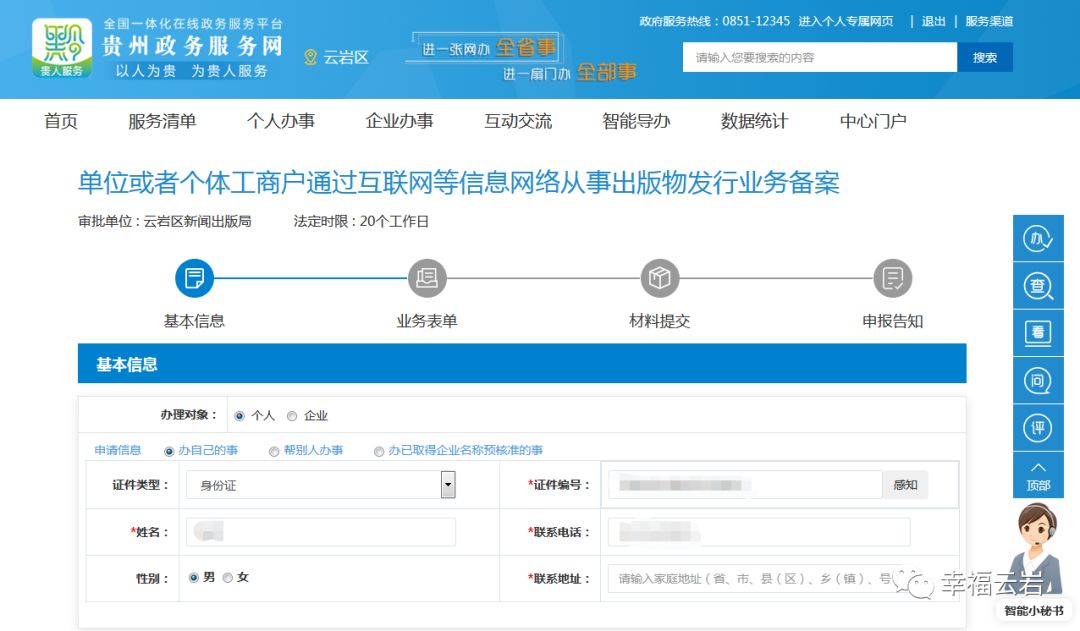Open the 评 rating sidebar icon
The height and width of the screenshot is (631, 1080).
point(1038,428)
